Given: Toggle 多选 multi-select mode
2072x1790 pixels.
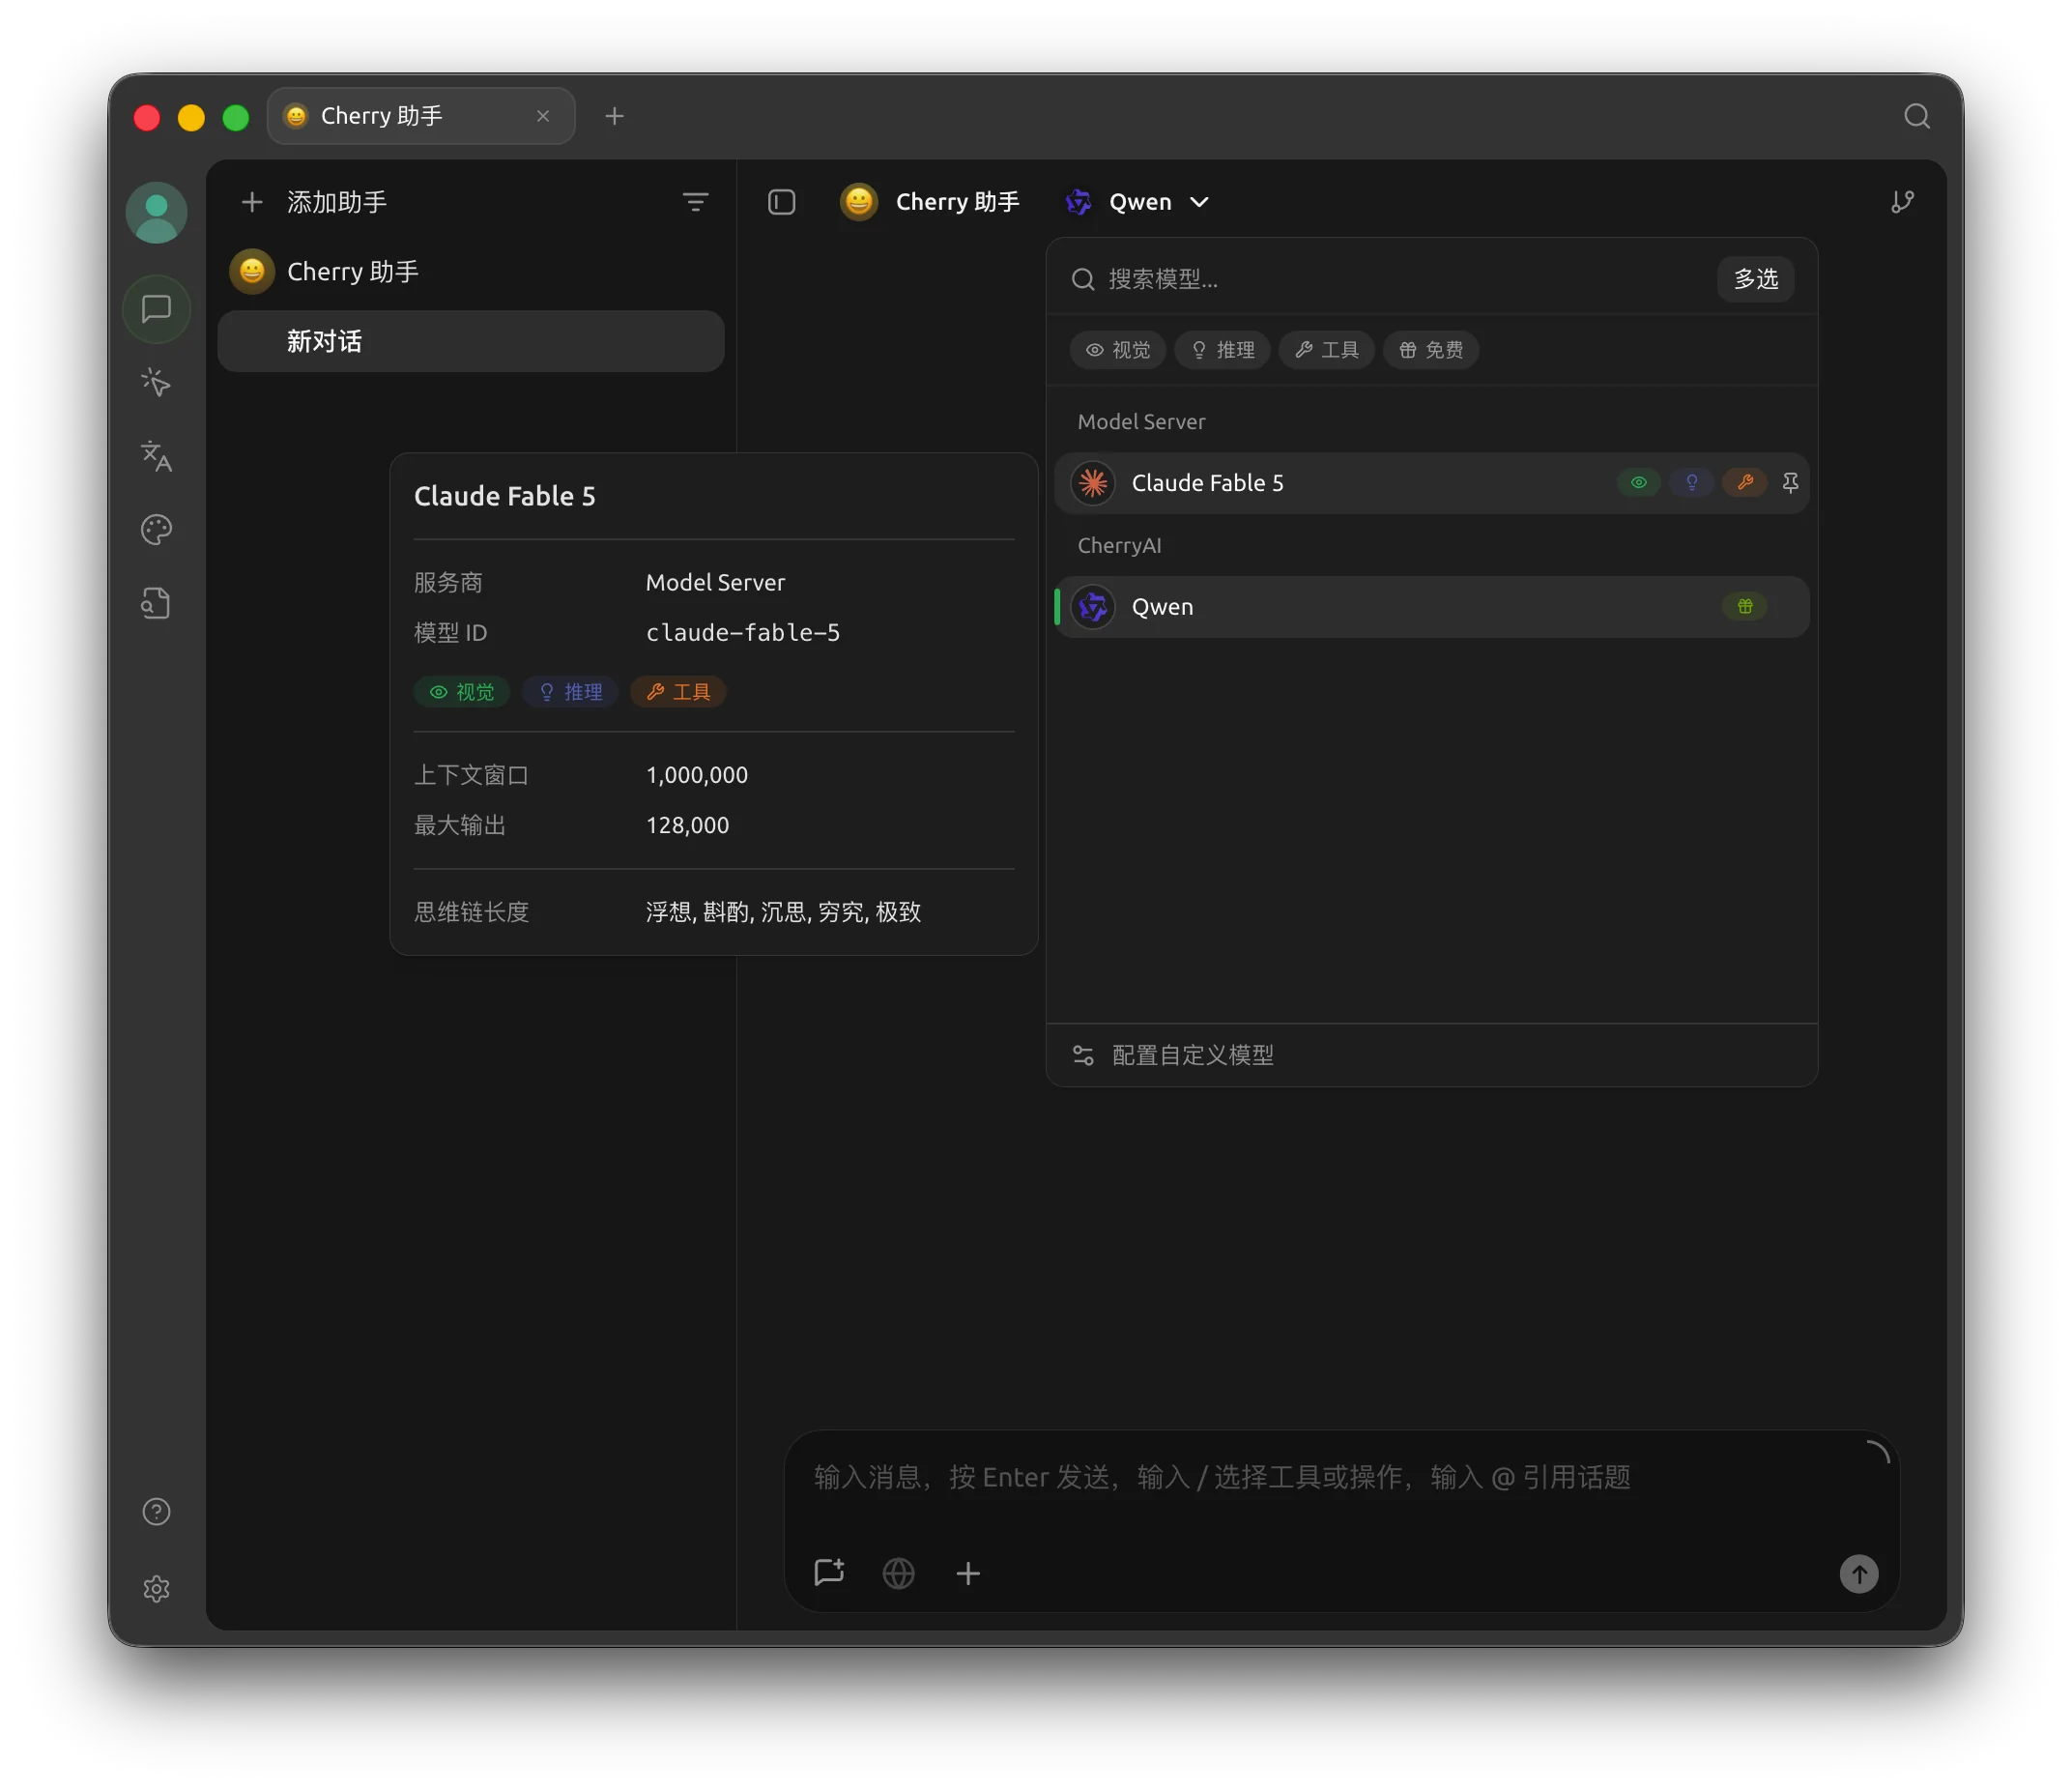Looking at the screenshot, I should [x=1755, y=279].
